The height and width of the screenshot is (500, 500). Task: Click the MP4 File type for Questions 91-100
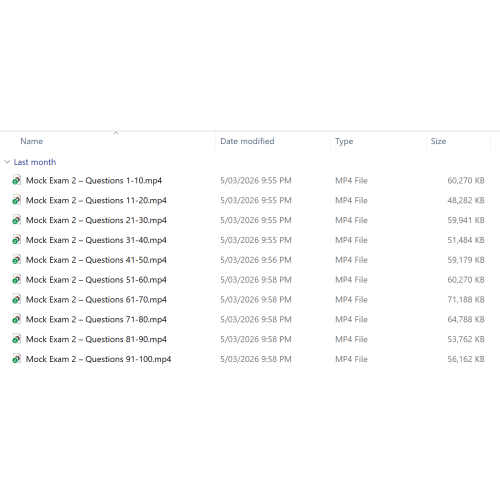pyautogui.click(x=351, y=359)
